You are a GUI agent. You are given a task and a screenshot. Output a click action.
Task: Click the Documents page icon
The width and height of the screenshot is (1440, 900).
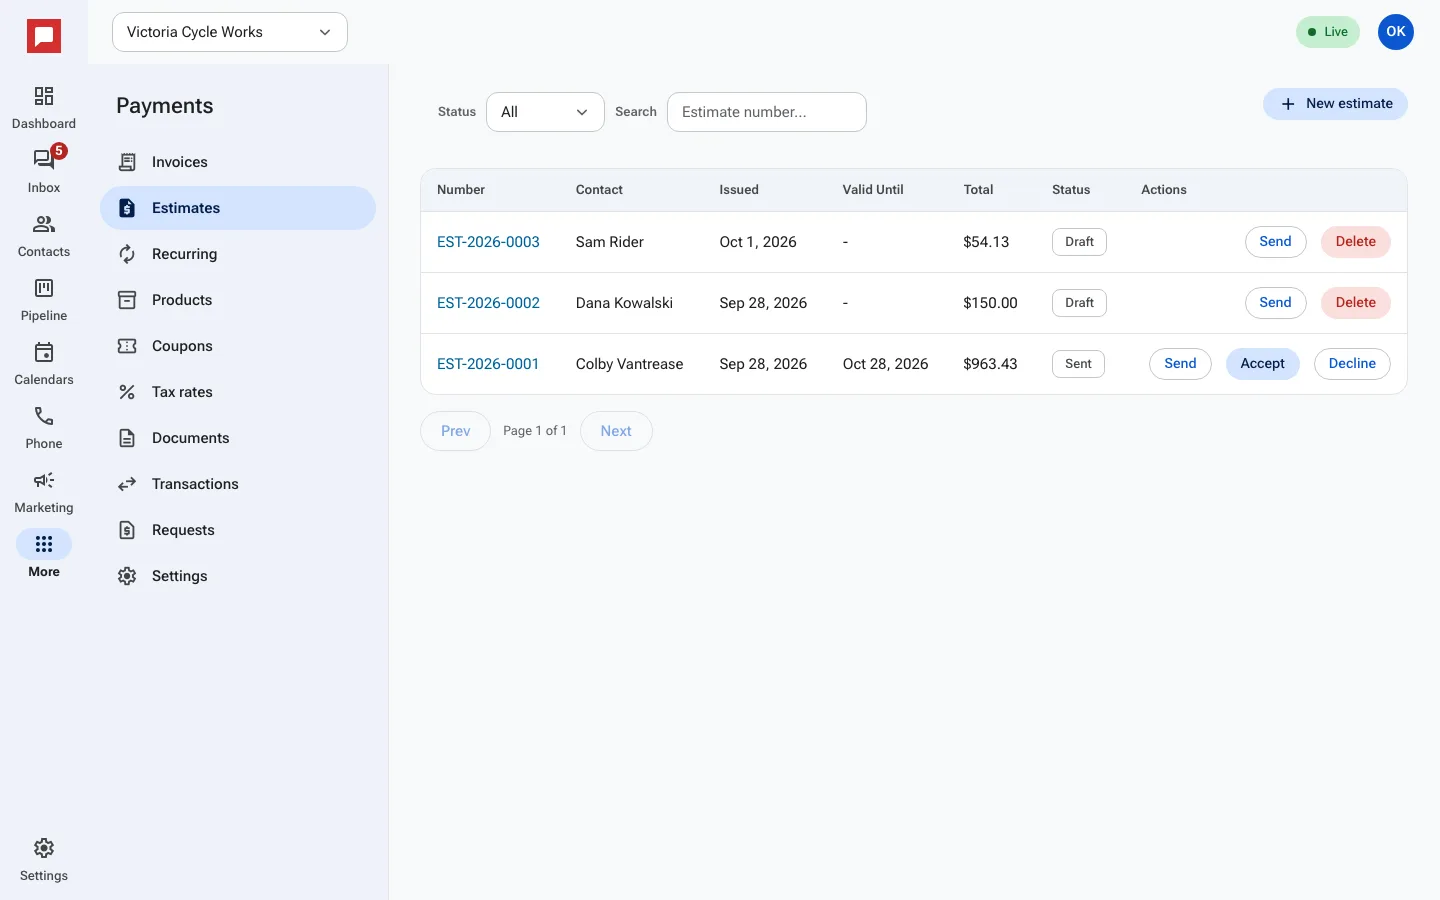(127, 438)
